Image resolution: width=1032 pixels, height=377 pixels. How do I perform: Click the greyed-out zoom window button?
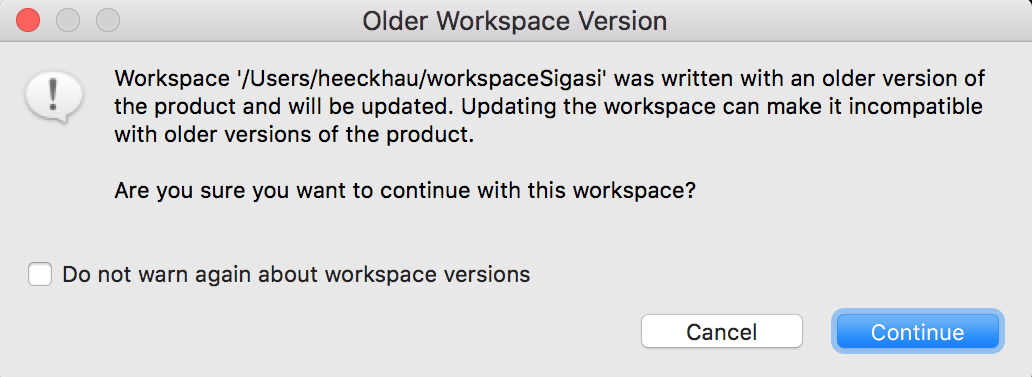click(x=108, y=20)
